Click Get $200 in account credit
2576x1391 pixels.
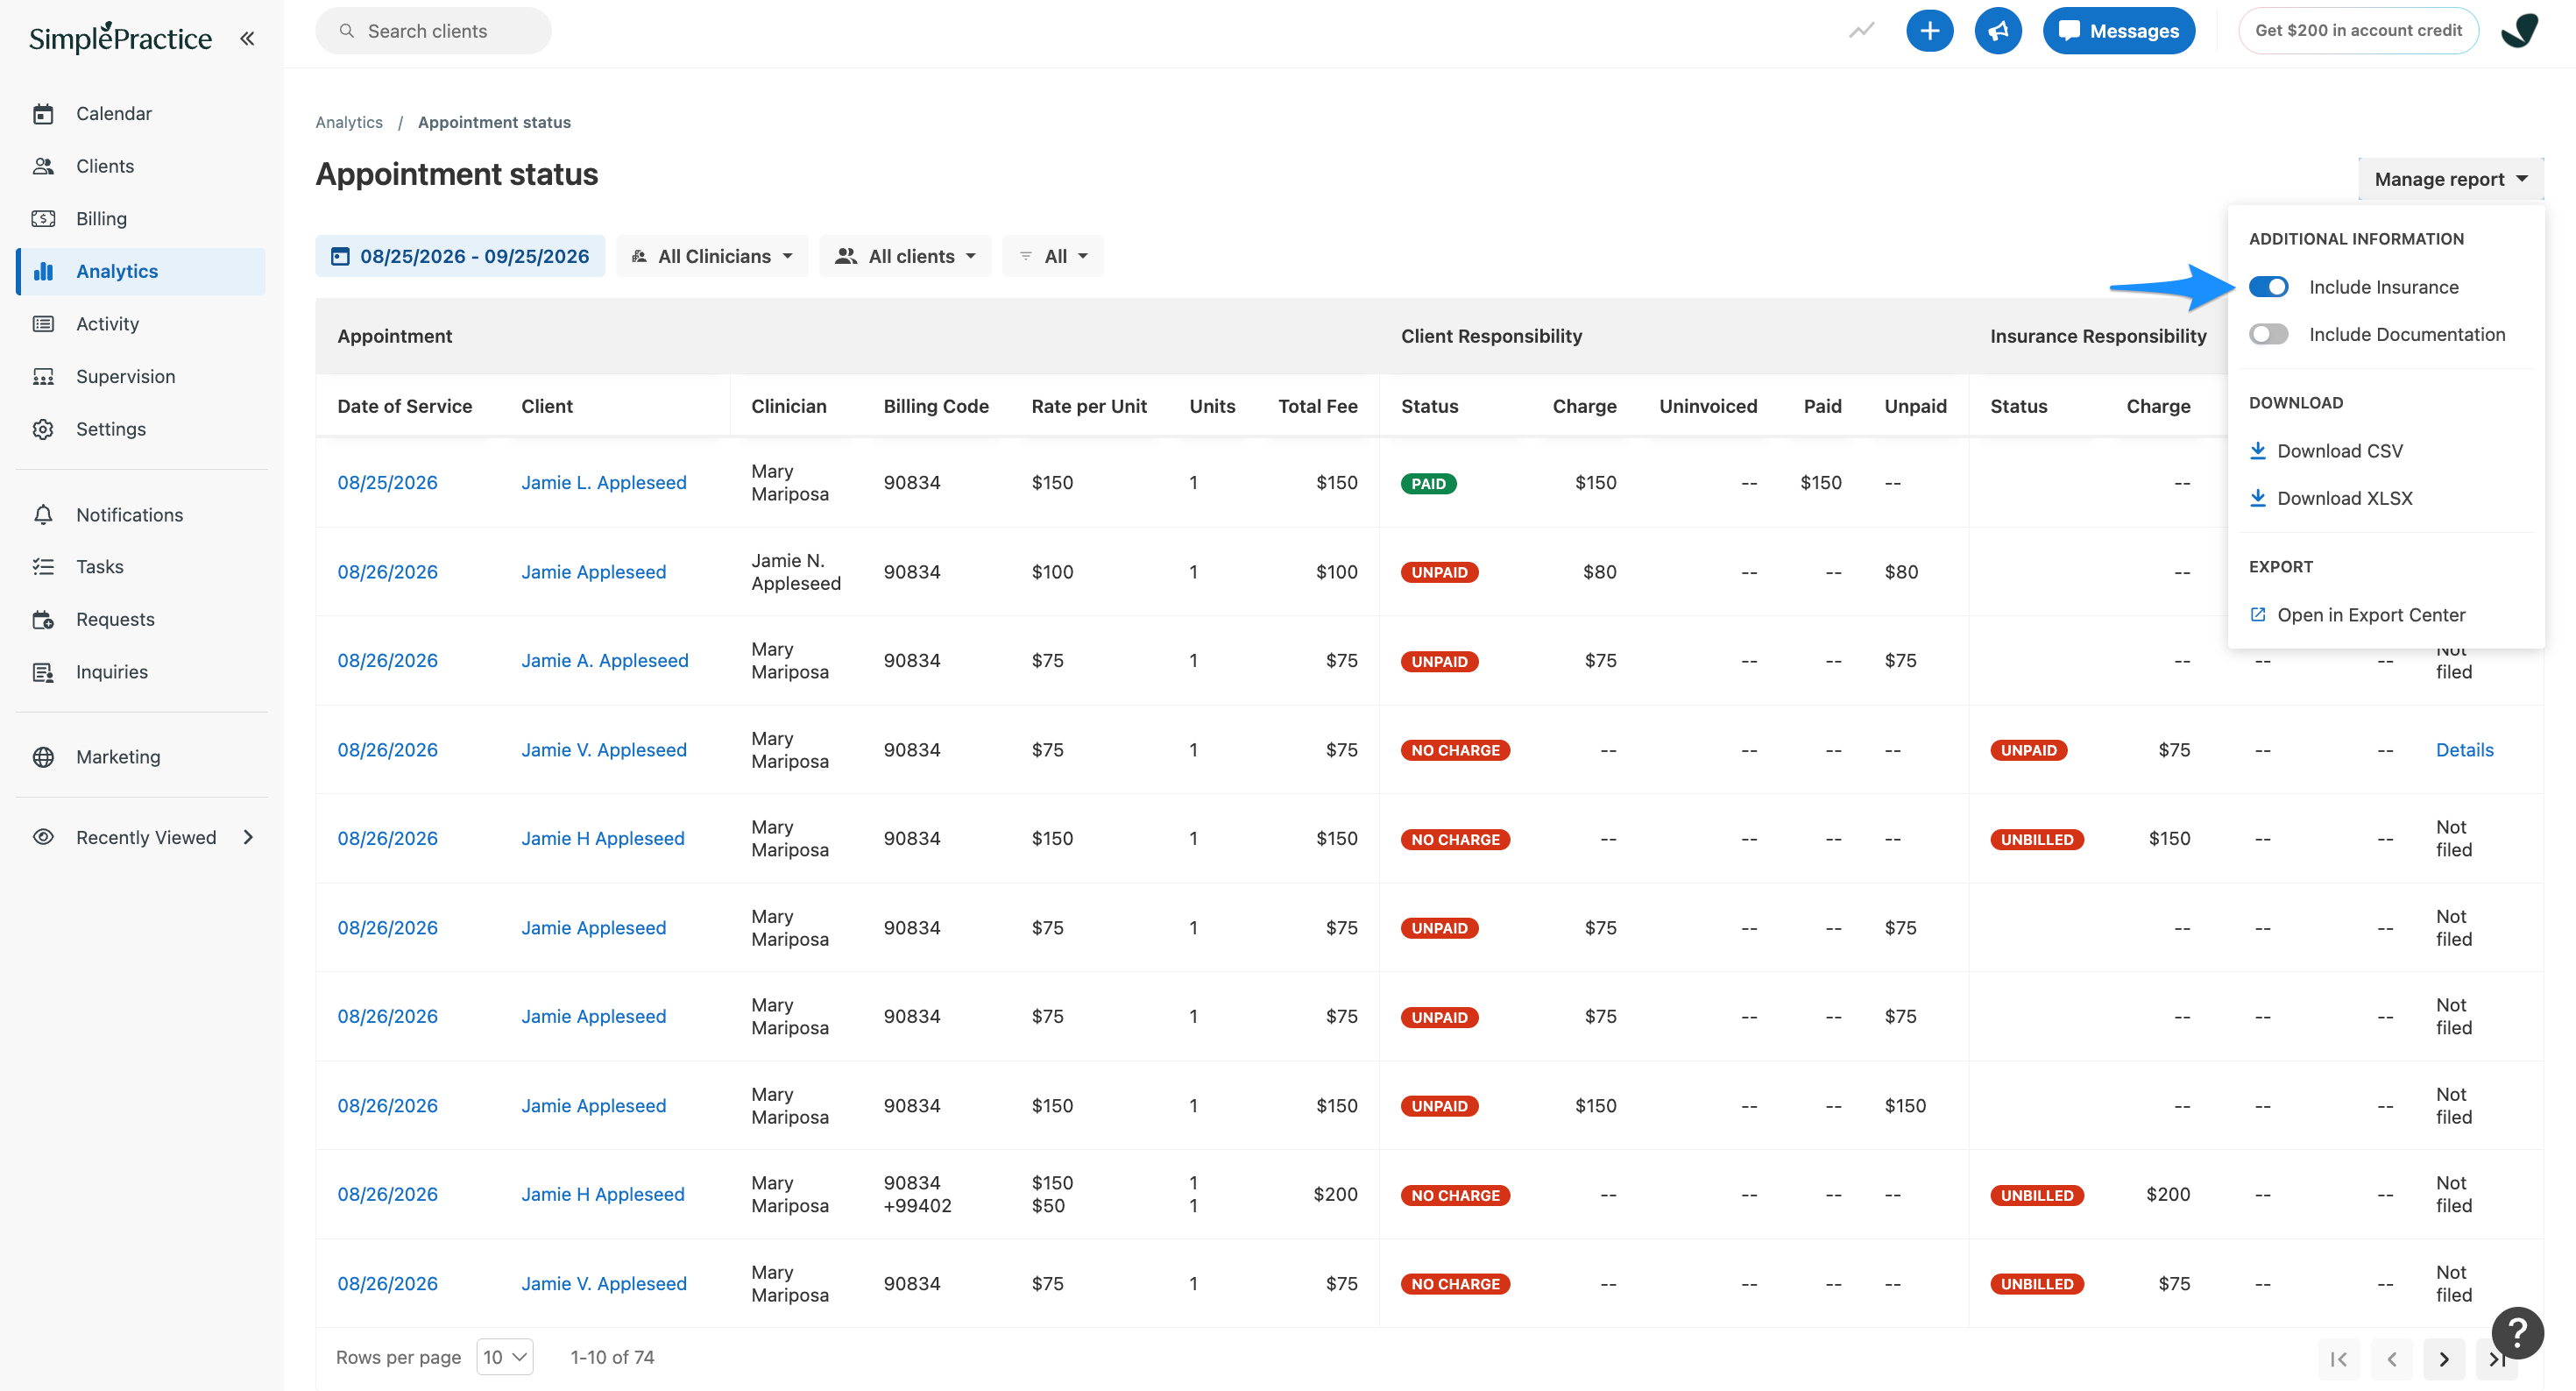(x=2358, y=30)
